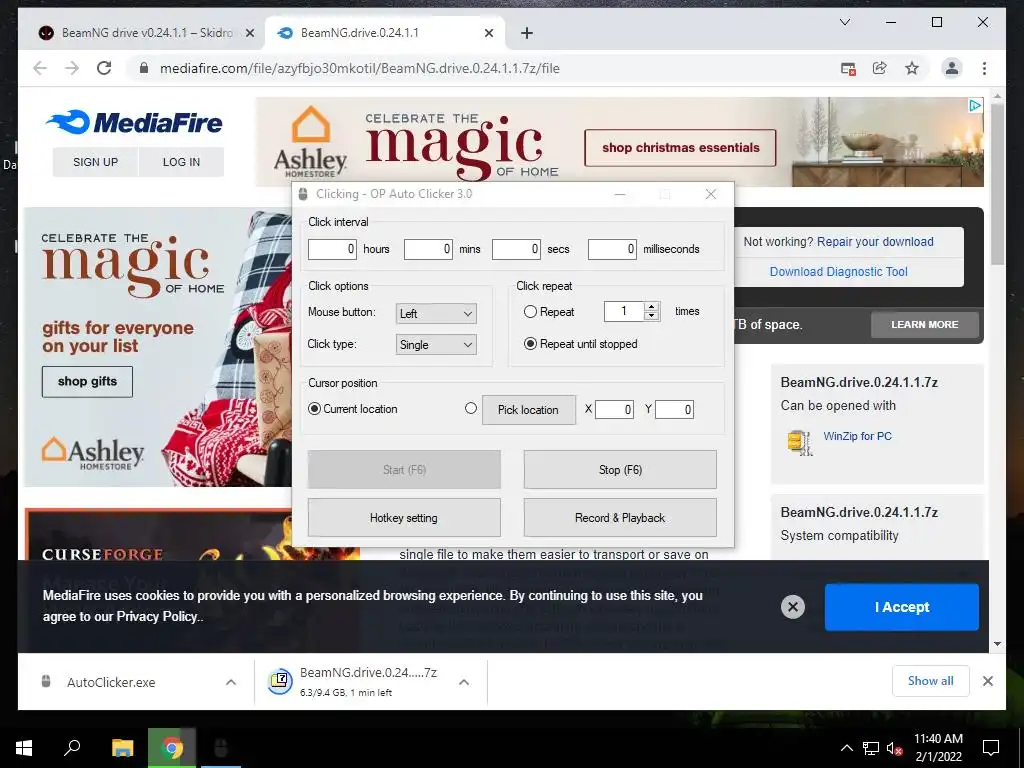
Task: Dismiss cookie banner with X icon
Action: [x=793, y=607]
